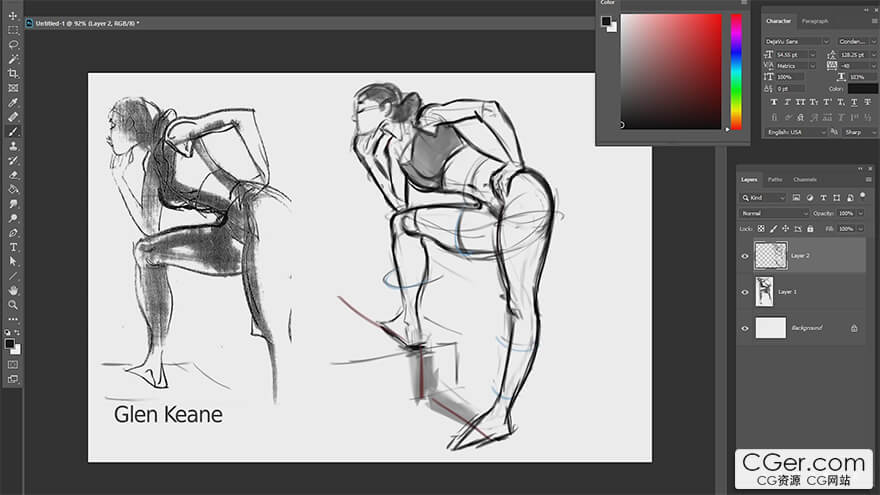Apply Underline text style
The width and height of the screenshot is (880, 495).
(854, 102)
